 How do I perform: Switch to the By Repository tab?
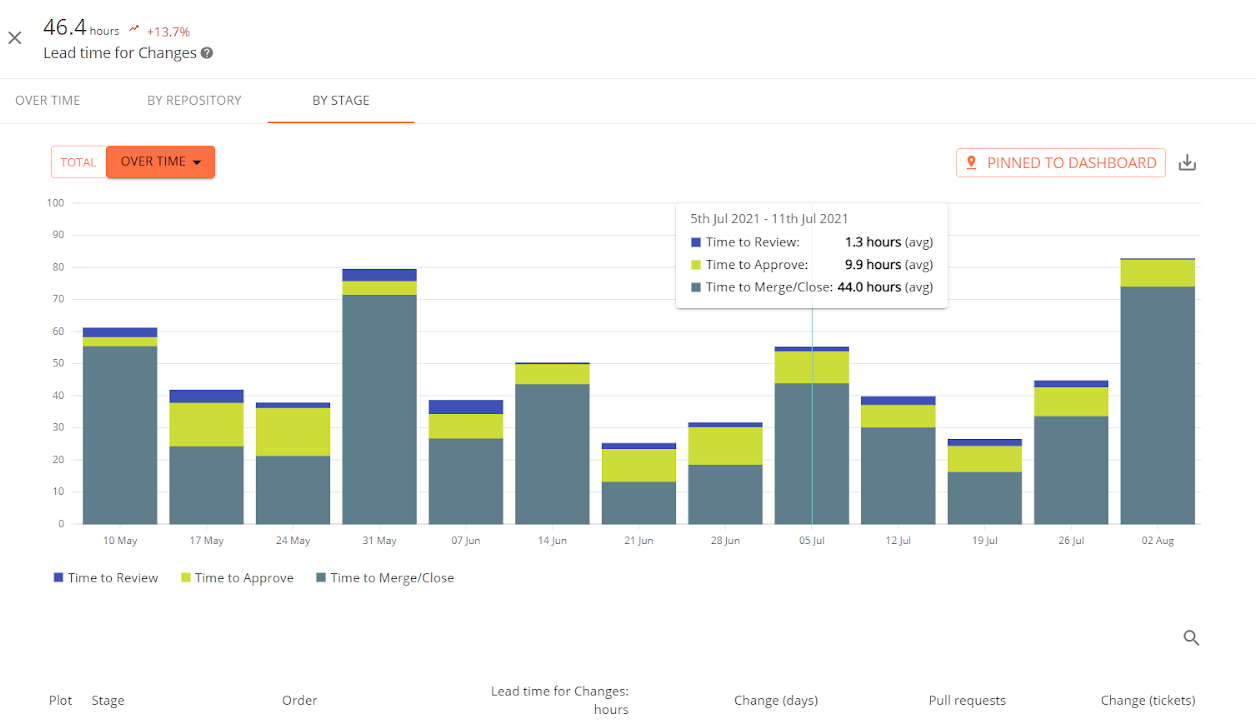(194, 100)
